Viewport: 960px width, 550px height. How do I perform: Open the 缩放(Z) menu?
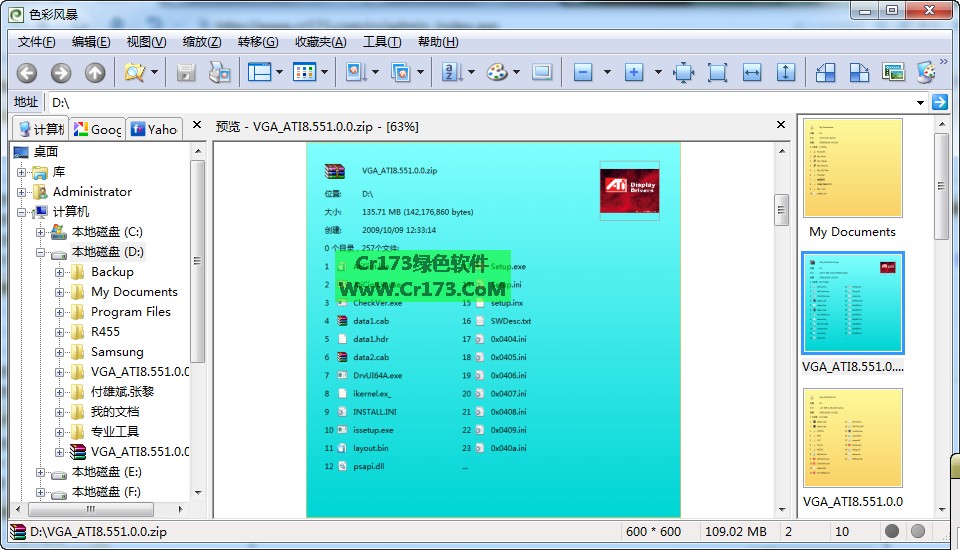[201, 42]
